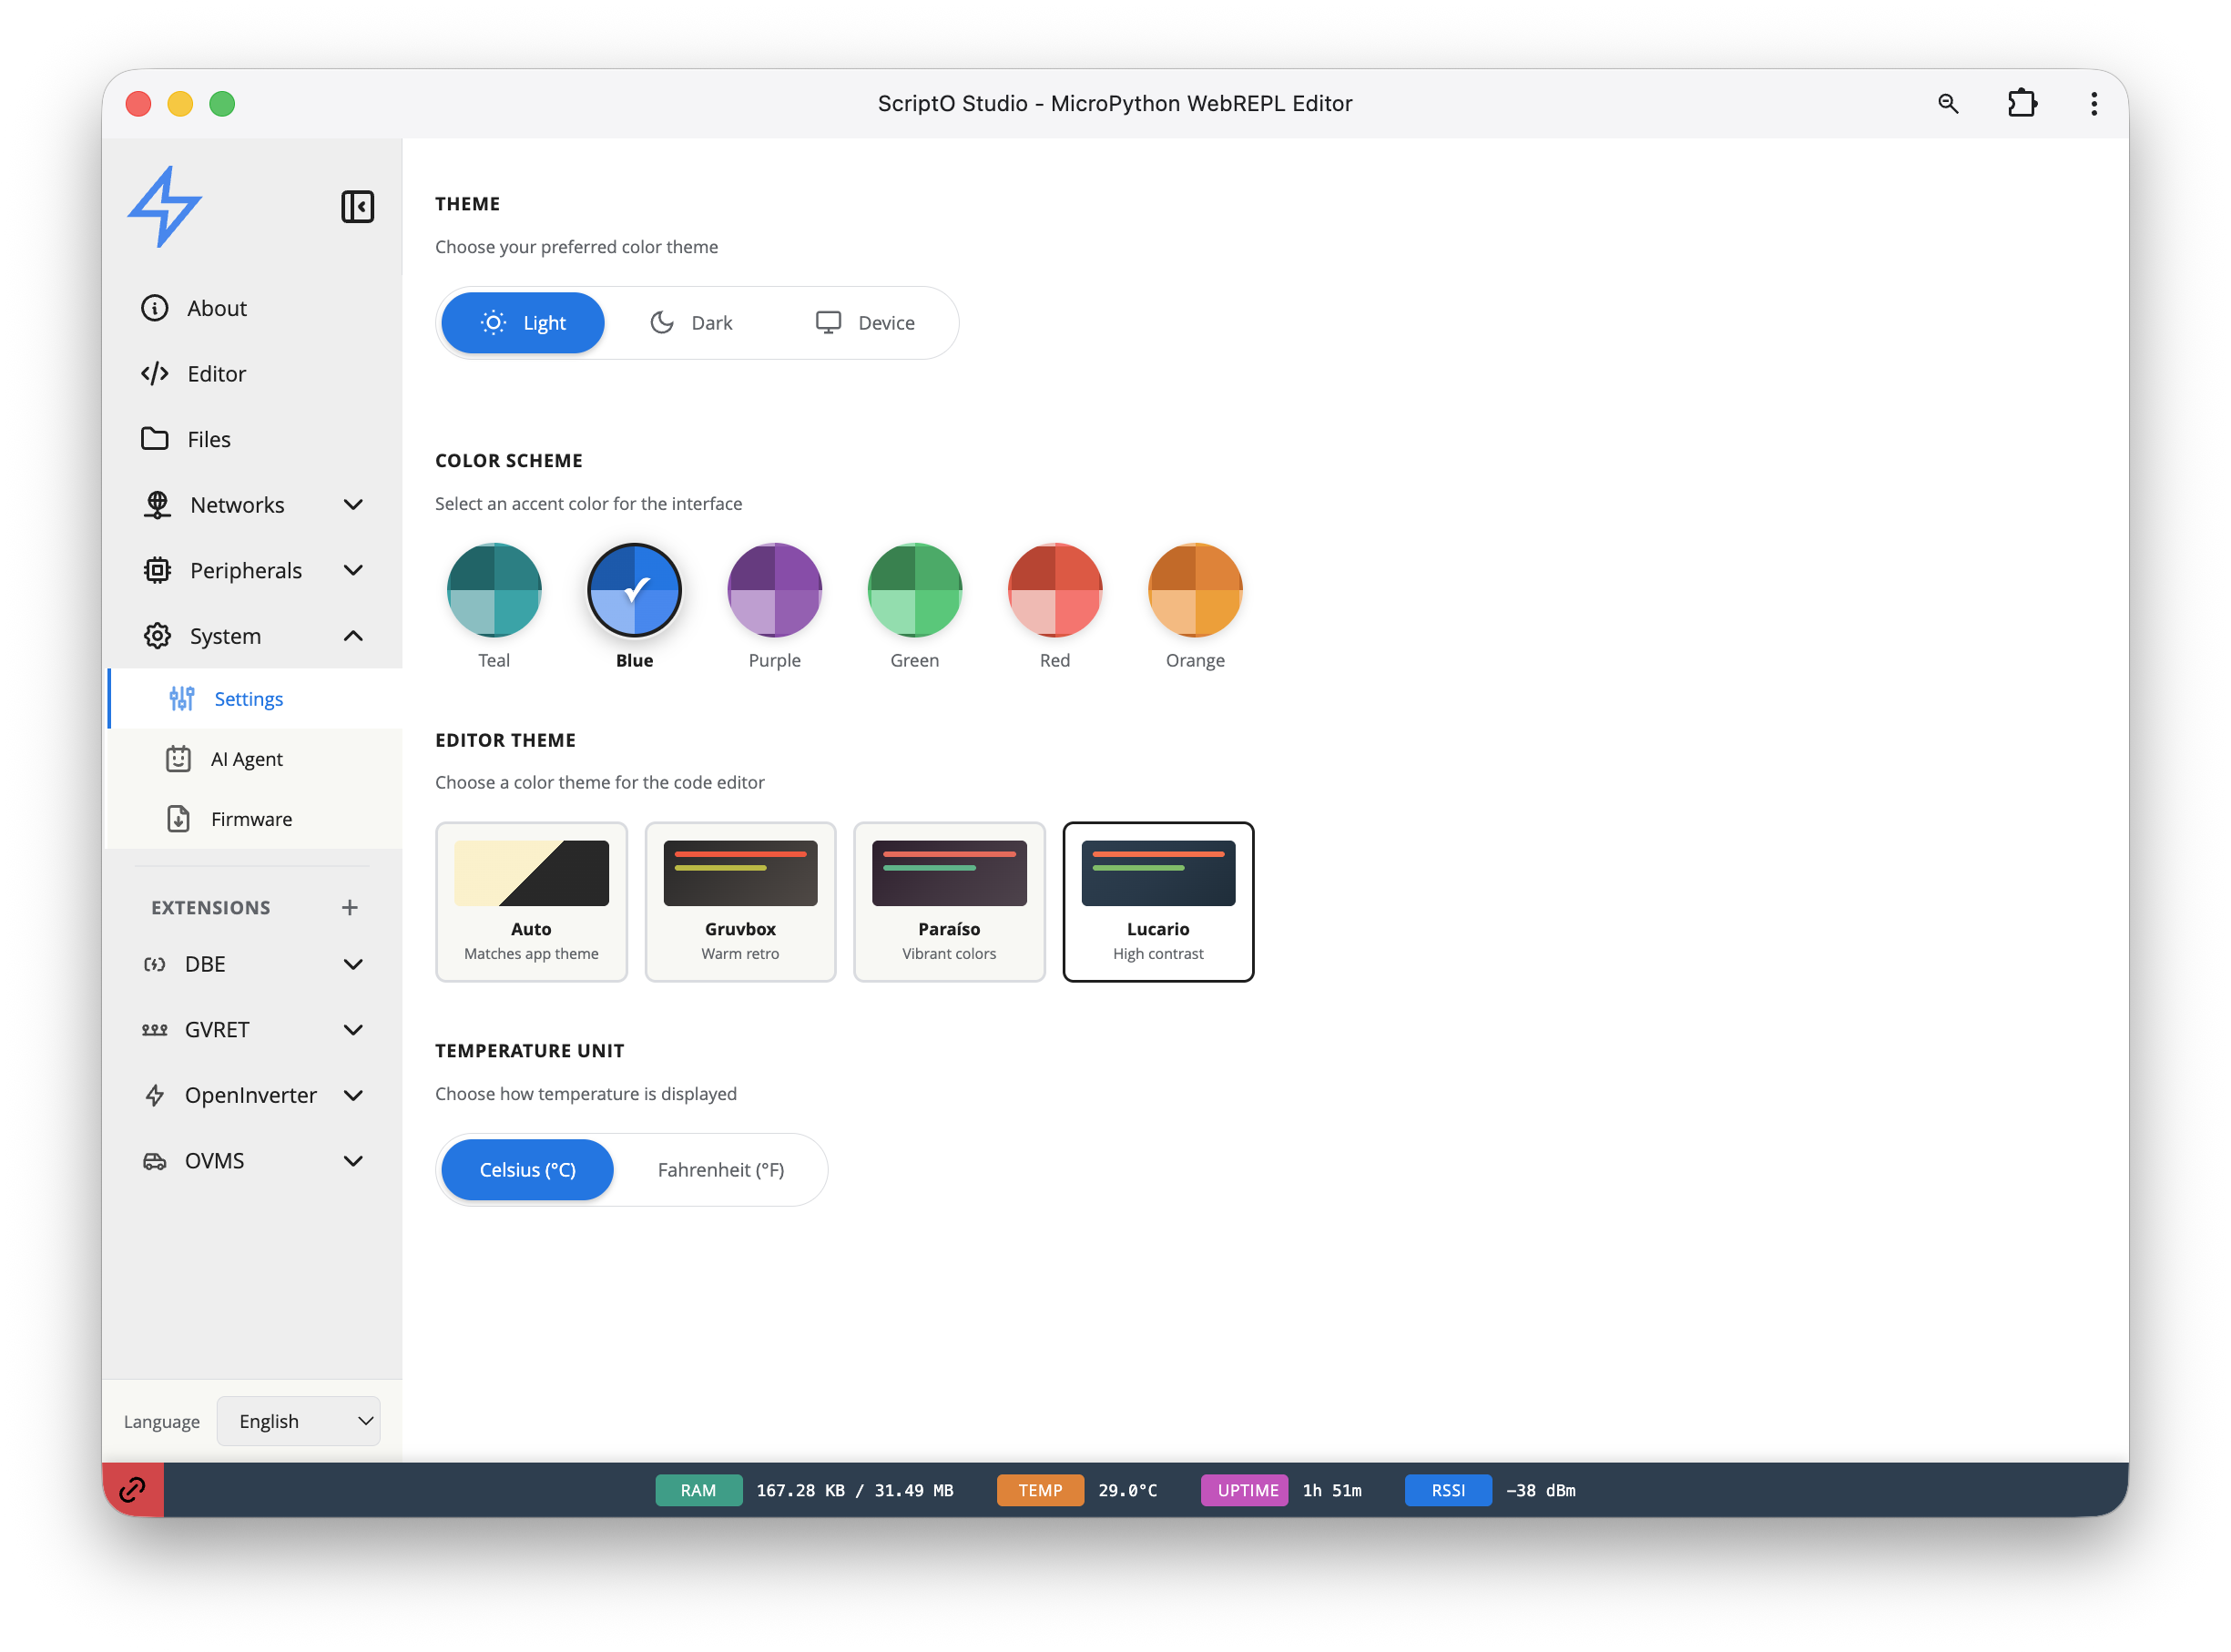Select the Dark theme option
The image size is (2231, 1652).
tap(694, 322)
